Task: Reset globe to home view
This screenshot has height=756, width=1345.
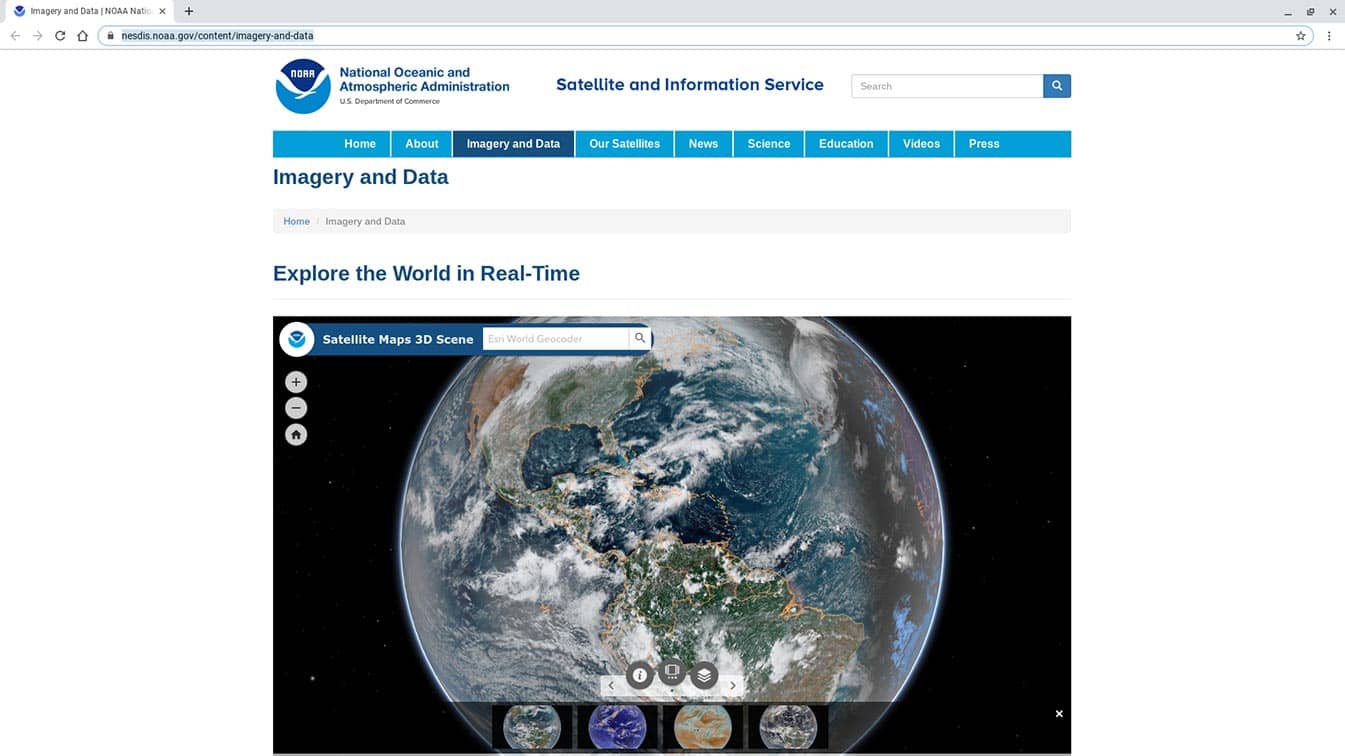Action: coord(296,435)
